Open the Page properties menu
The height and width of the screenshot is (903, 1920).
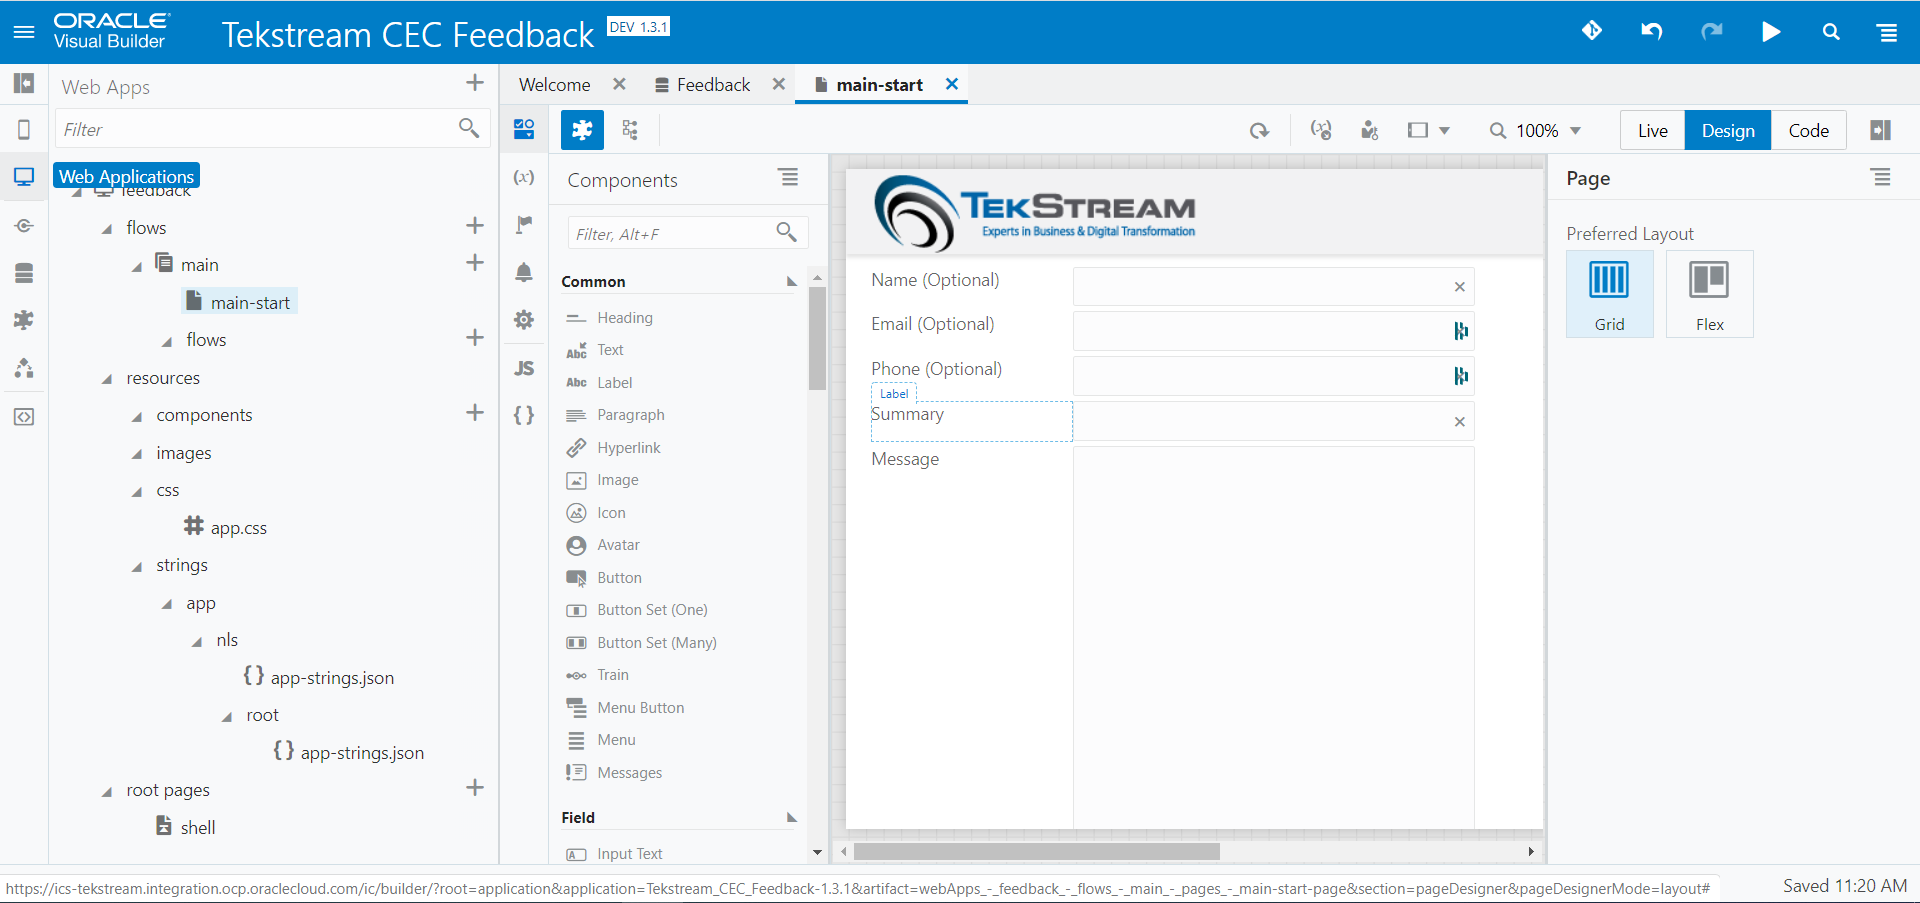1881,177
